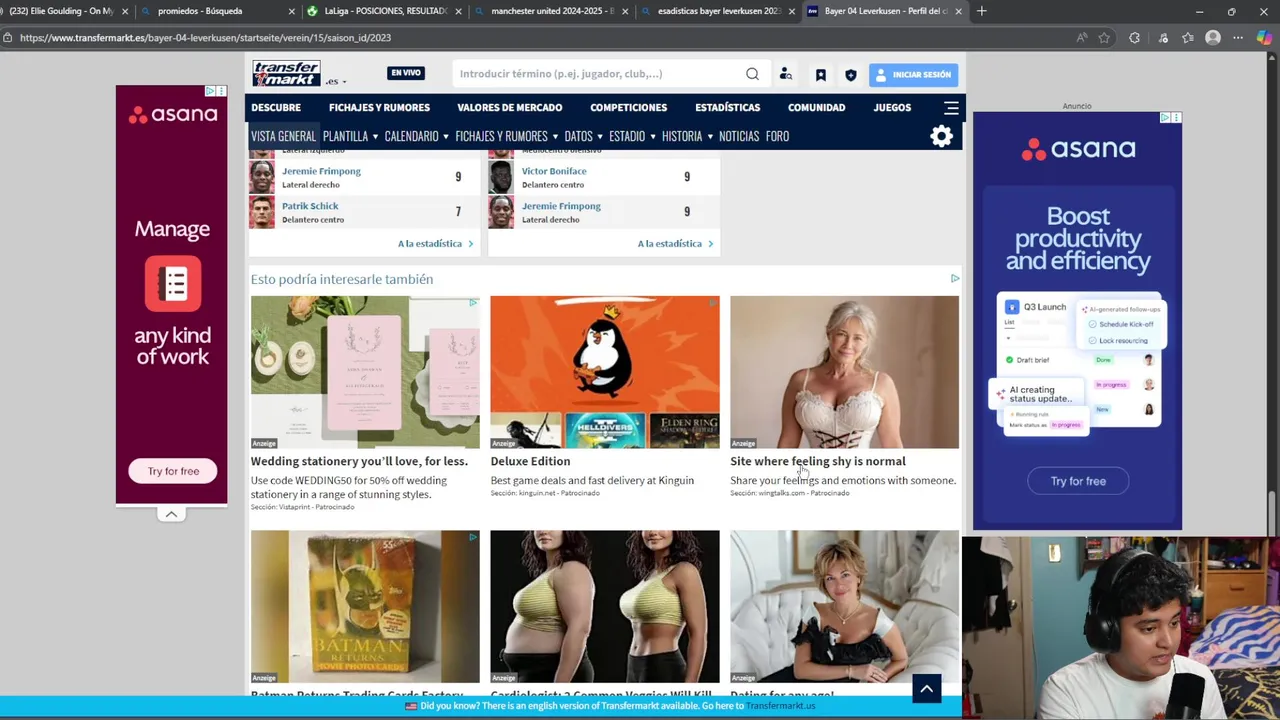Click the shield icon next to login
The height and width of the screenshot is (720, 1280).
click(851, 74)
